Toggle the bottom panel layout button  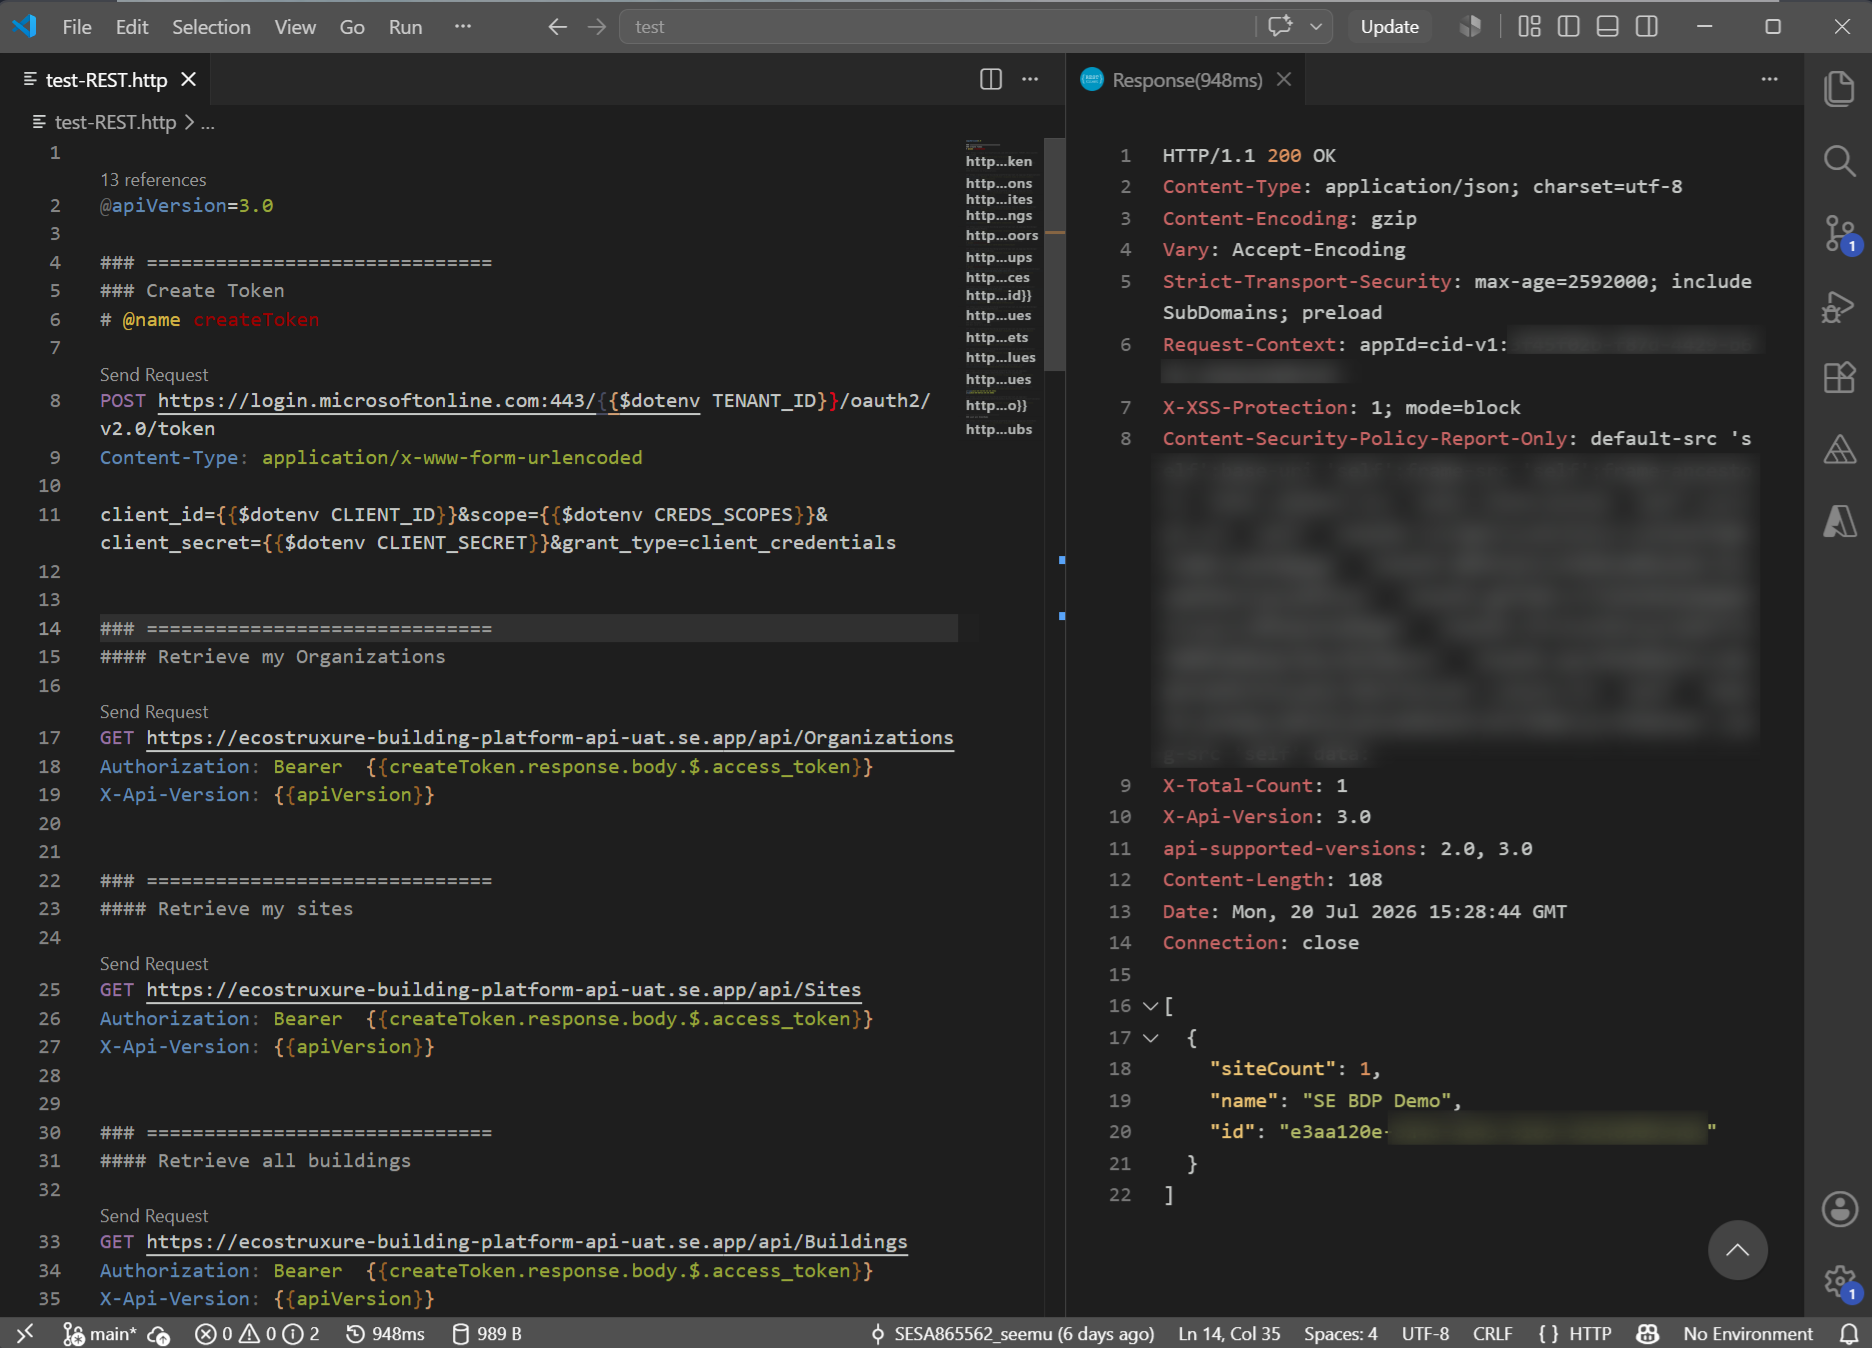(1607, 27)
